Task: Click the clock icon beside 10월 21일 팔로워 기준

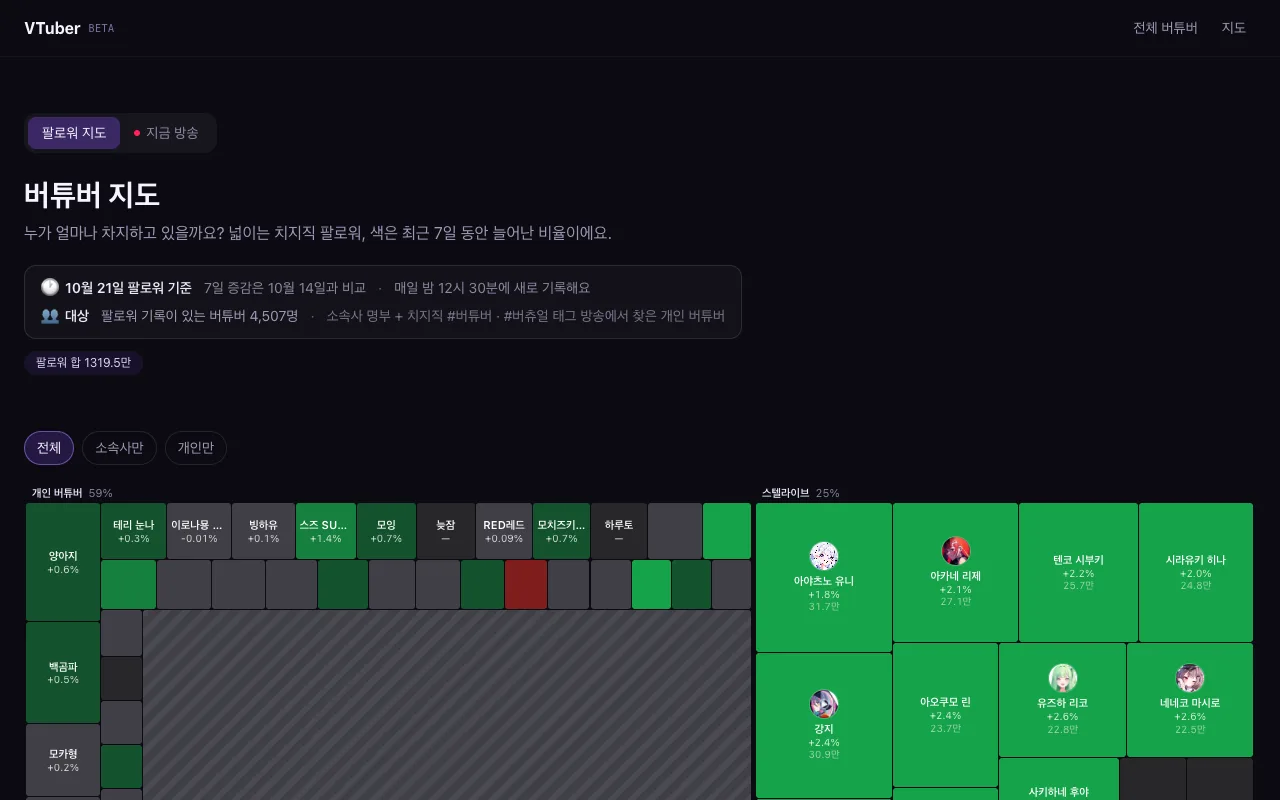Action: 50,287
